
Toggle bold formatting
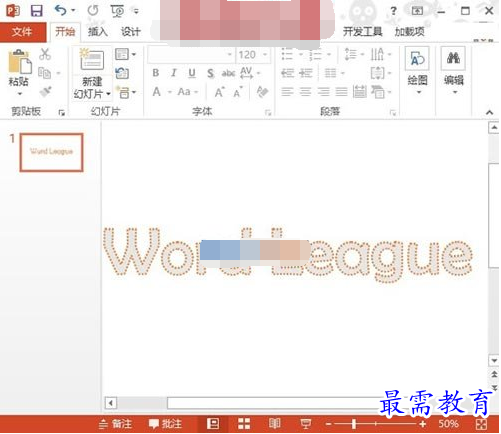(155, 73)
